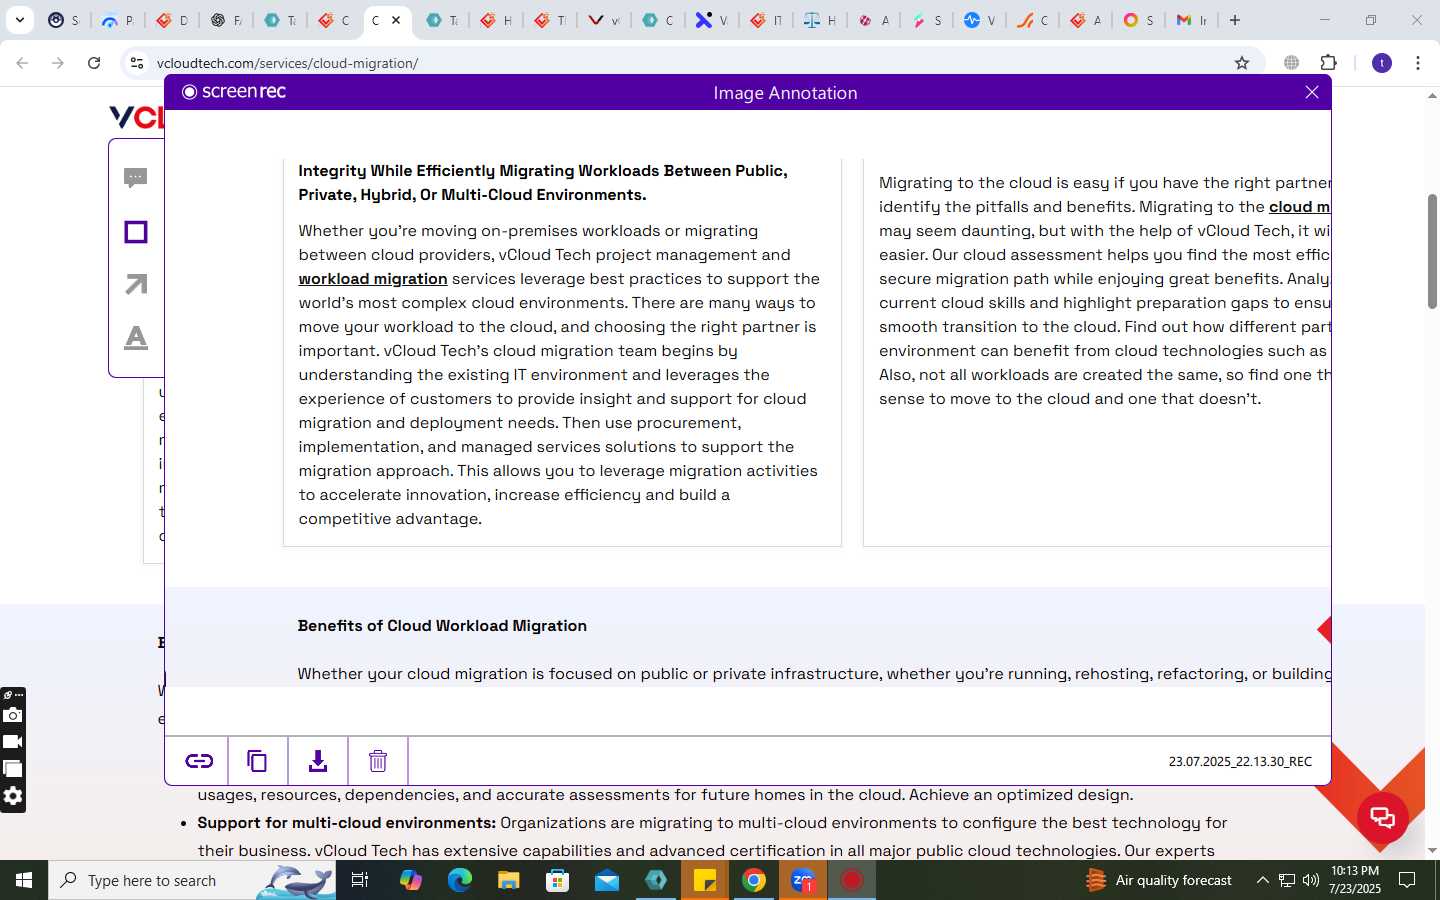Follow the cloud m... link in right column

click(1299, 207)
